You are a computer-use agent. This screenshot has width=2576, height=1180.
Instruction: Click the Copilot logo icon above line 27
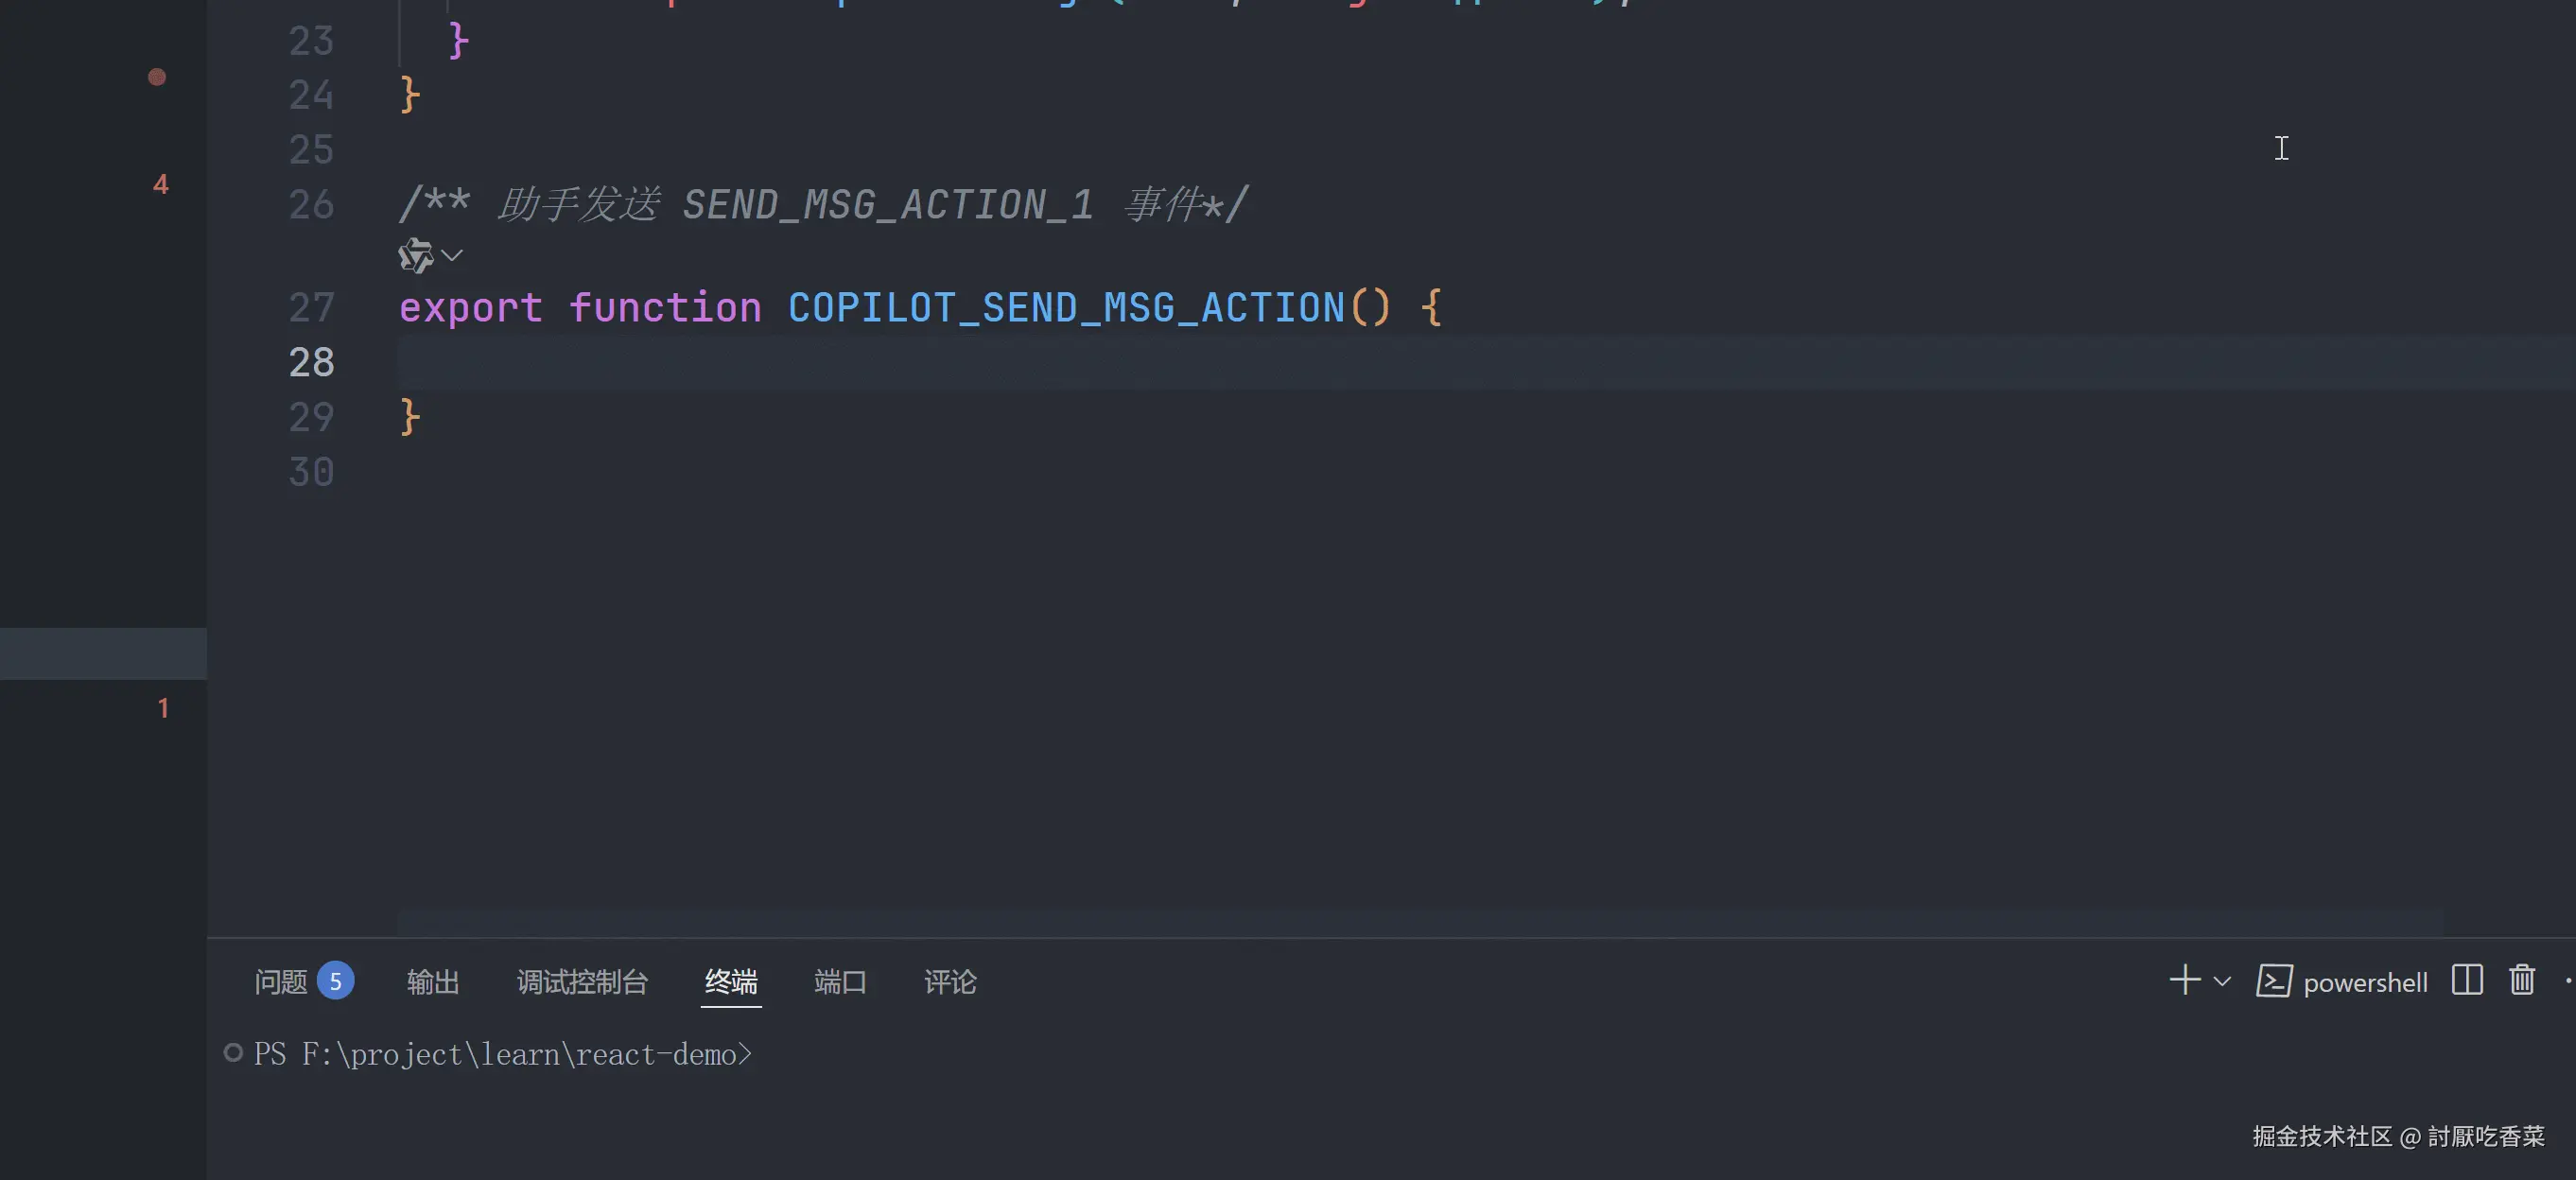point(414,255)
